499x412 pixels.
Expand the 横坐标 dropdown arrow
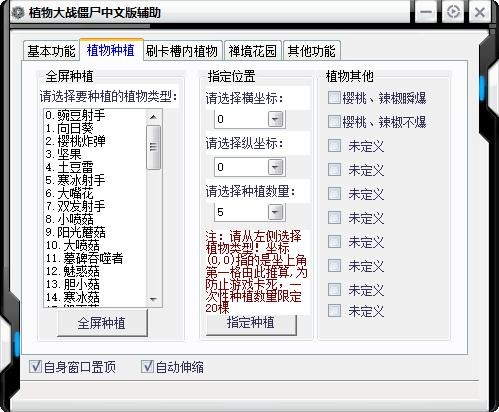click(x=276, y=119)
